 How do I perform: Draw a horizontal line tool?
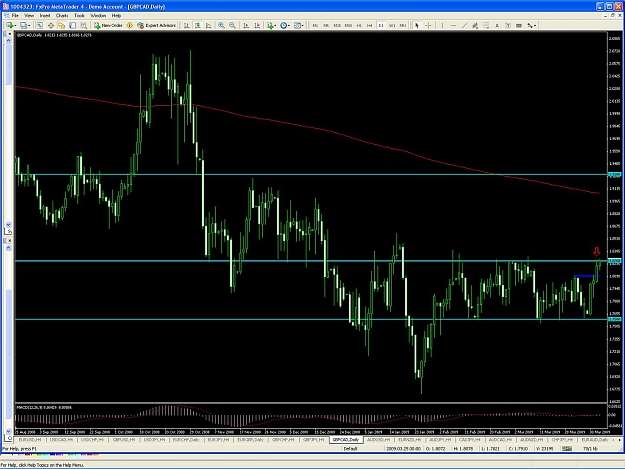pyautogui.click(x=453, y=25)
